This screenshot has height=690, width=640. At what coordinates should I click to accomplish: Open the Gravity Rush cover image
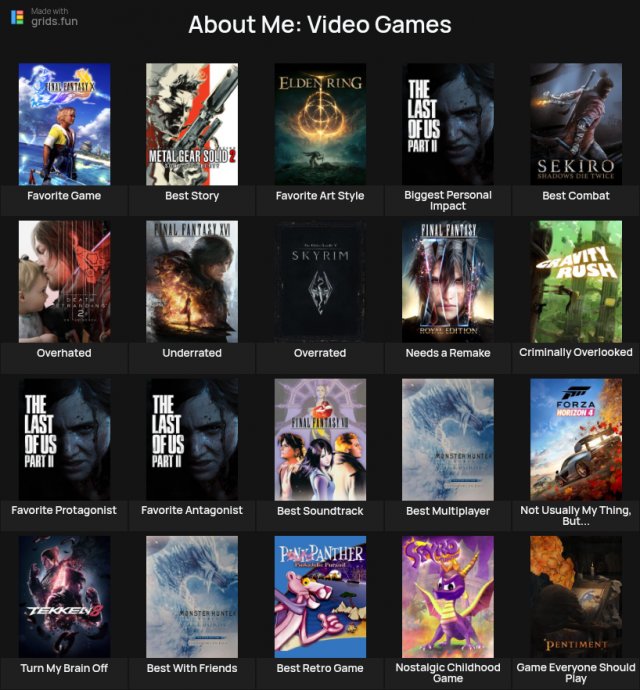[576, 281]
